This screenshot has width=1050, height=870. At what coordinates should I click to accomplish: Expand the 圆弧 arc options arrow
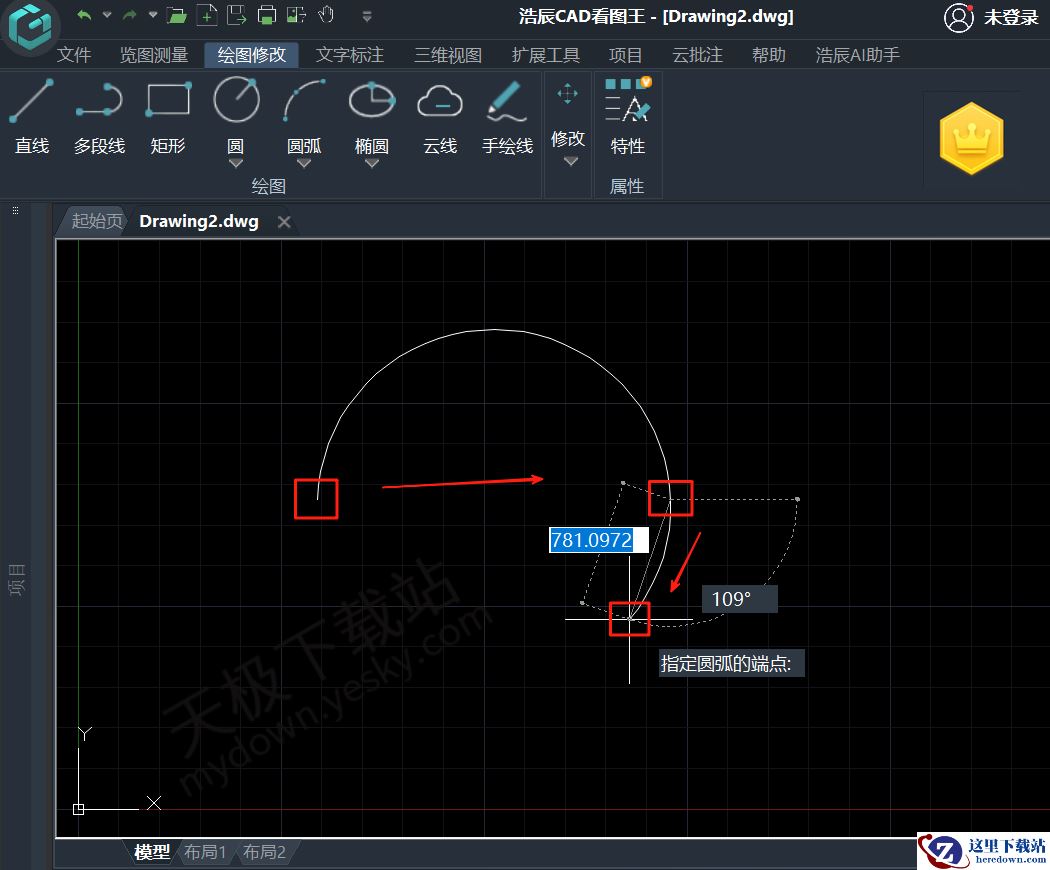304,163
